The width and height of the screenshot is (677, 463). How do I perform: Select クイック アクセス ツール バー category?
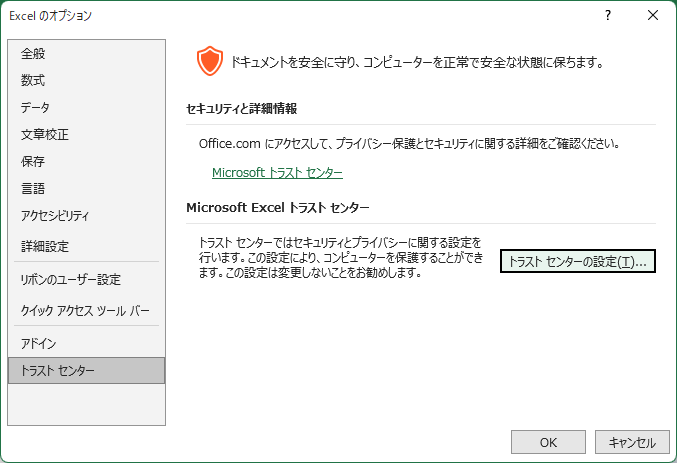84,310
